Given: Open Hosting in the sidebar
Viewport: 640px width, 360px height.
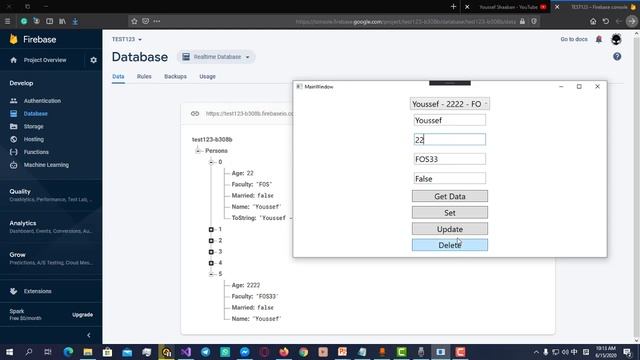Looking at the screenshot, I should tap(33, 139).
